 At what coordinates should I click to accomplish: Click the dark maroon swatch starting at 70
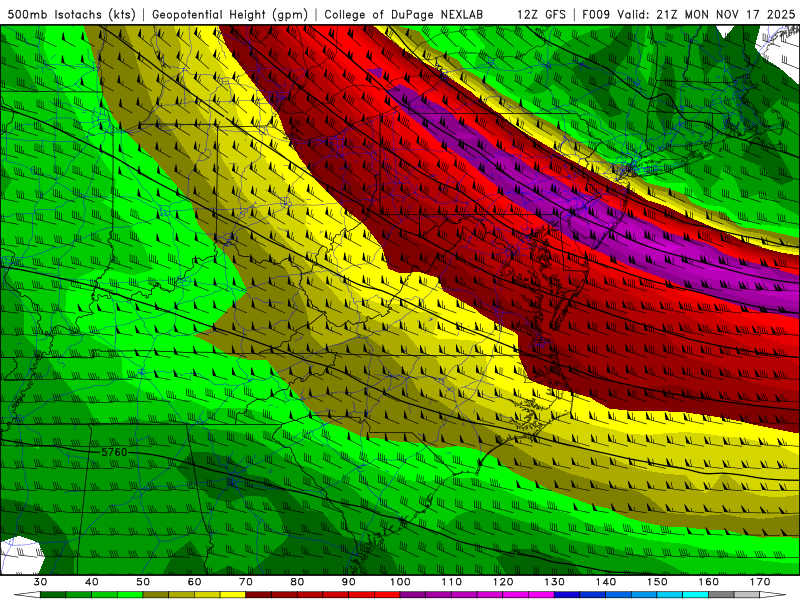click(x=259, y=594)
